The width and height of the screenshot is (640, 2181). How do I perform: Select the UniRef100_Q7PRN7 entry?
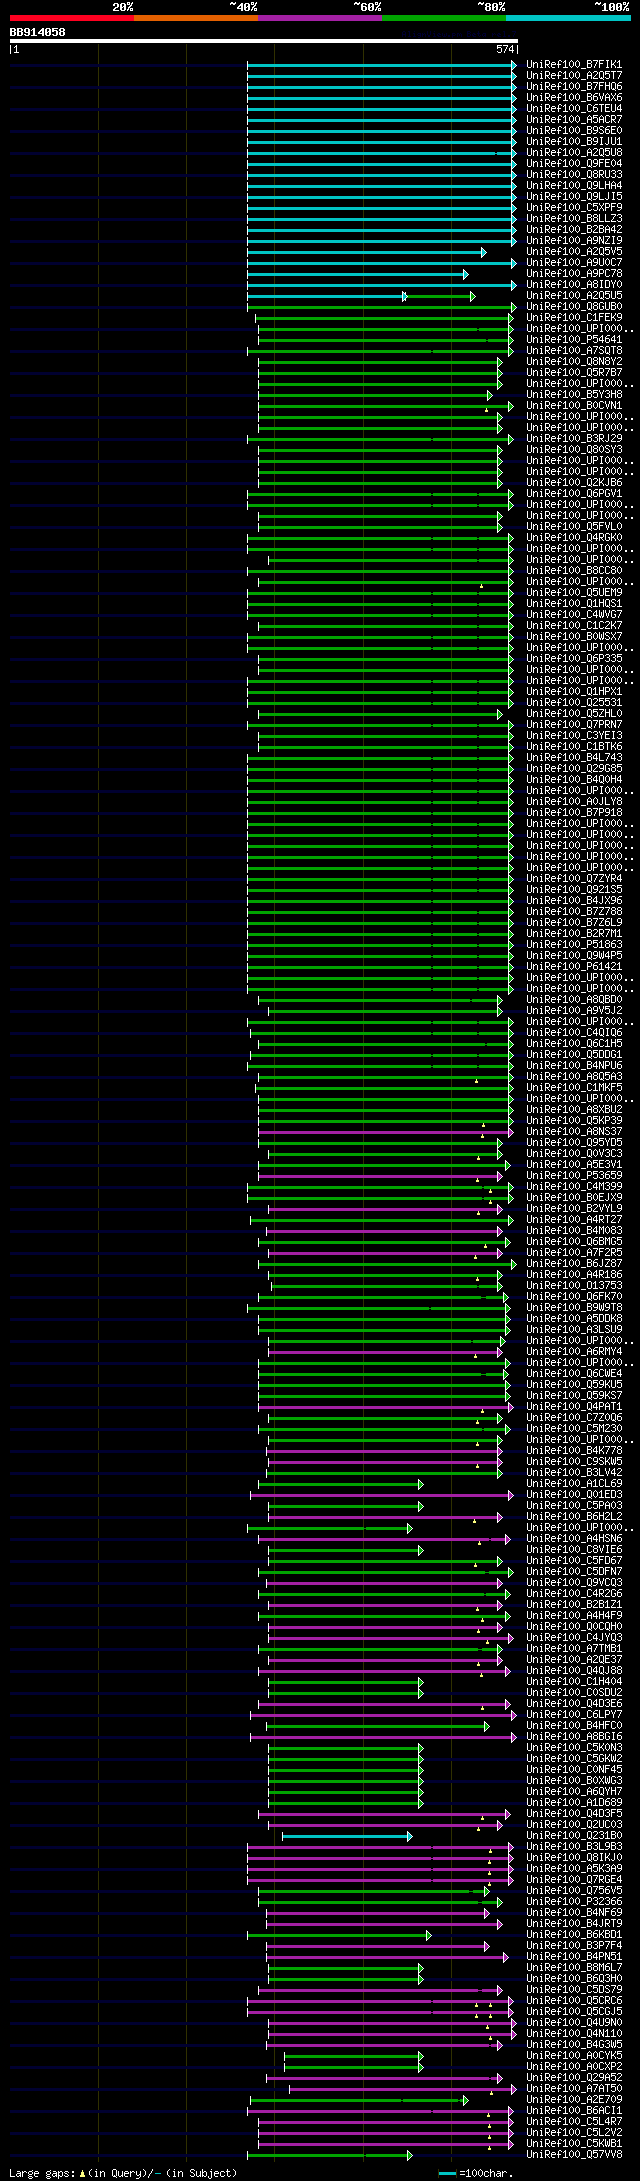[x=574, y=724]
